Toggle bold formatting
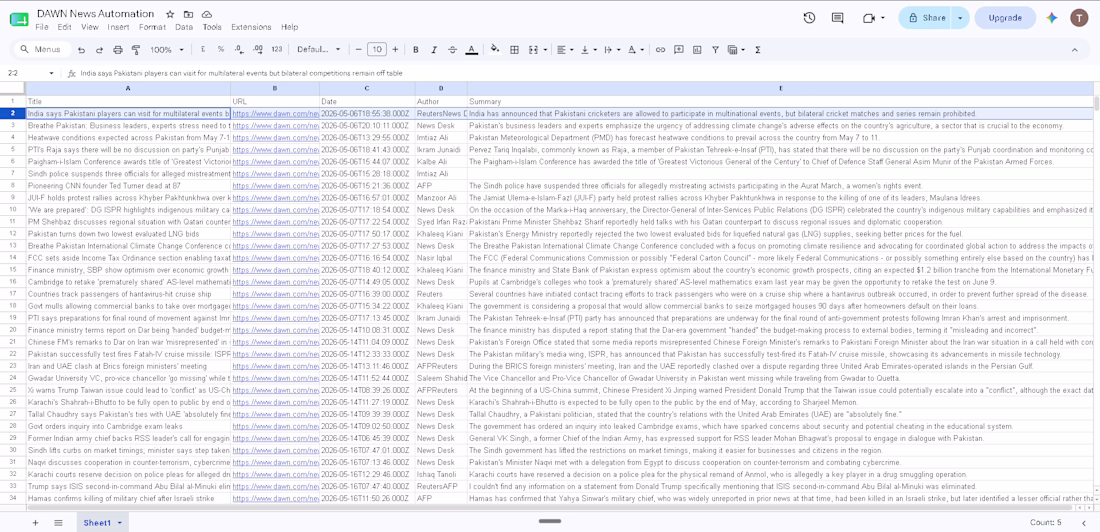This screenshot has width=1100, height=532. (416, 50)
